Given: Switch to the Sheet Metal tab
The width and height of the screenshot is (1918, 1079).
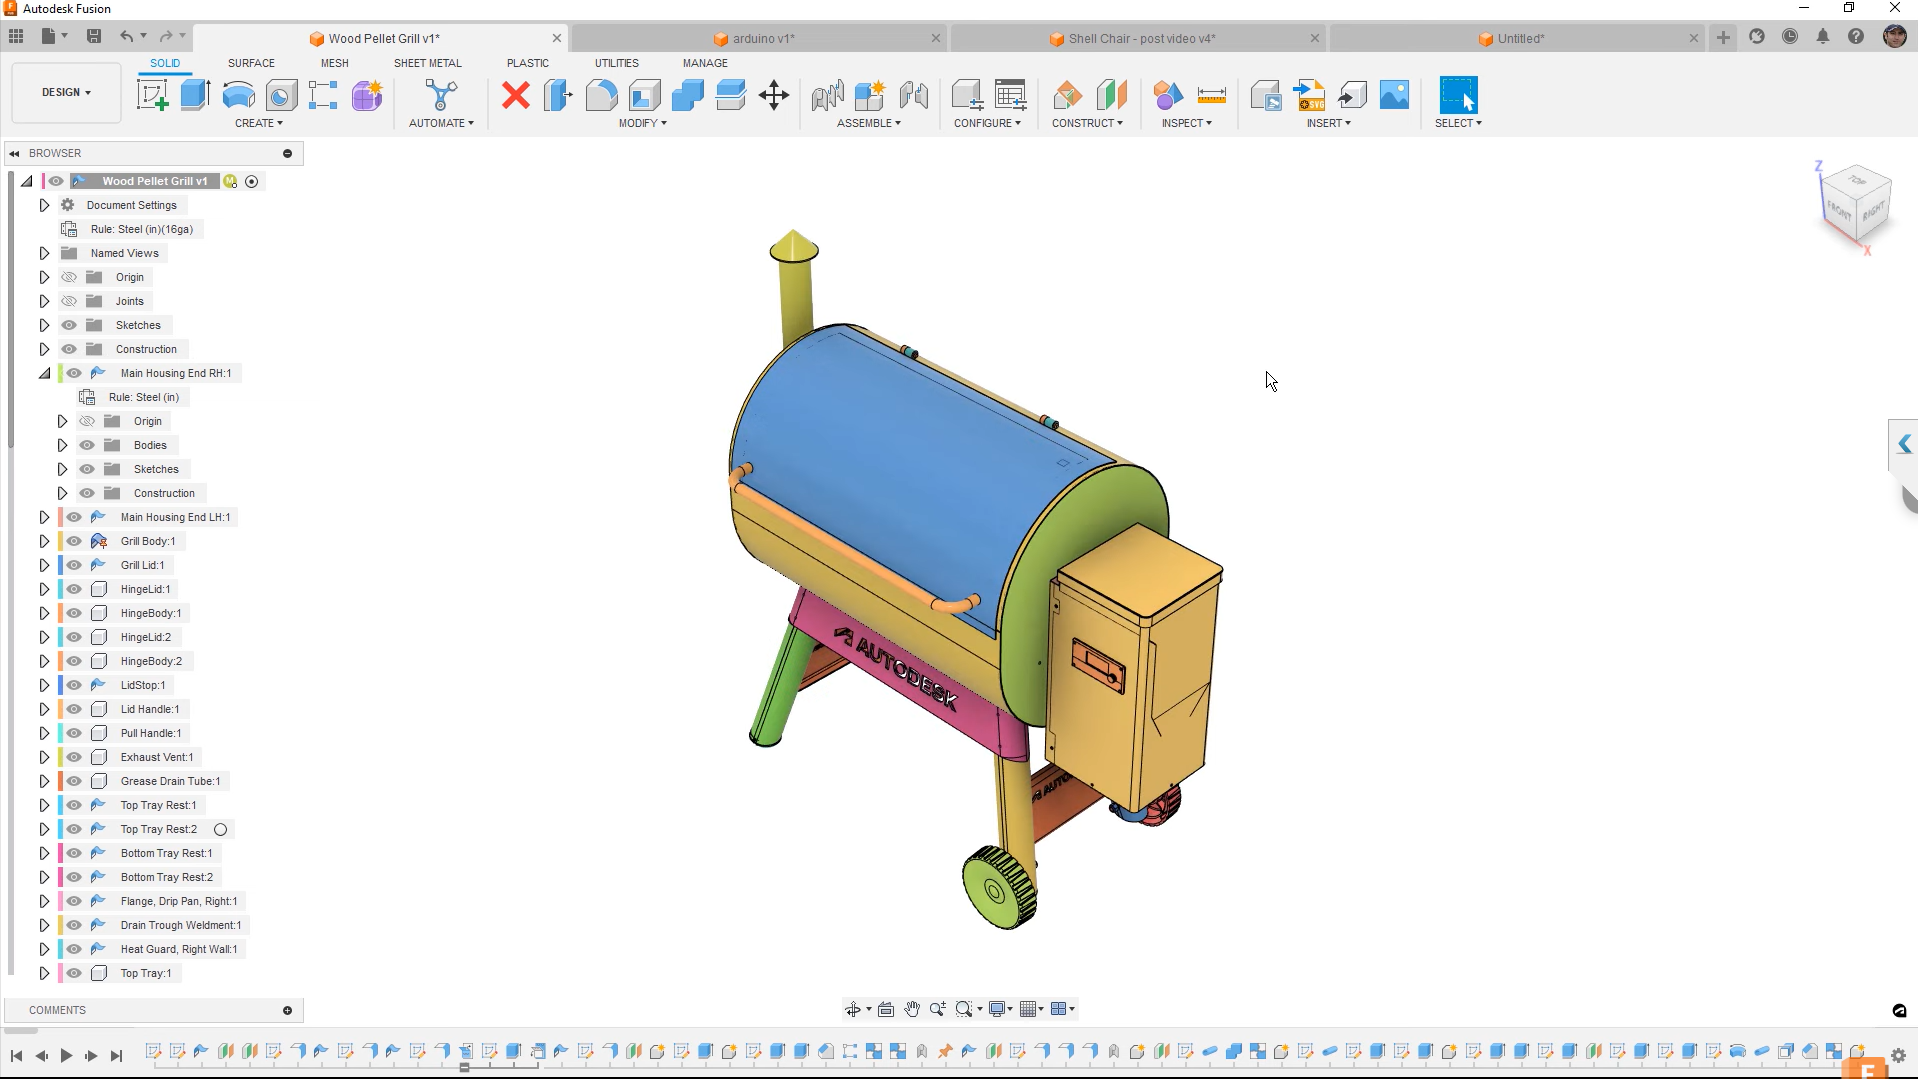Looking at the screenshot, I should 427,63.
